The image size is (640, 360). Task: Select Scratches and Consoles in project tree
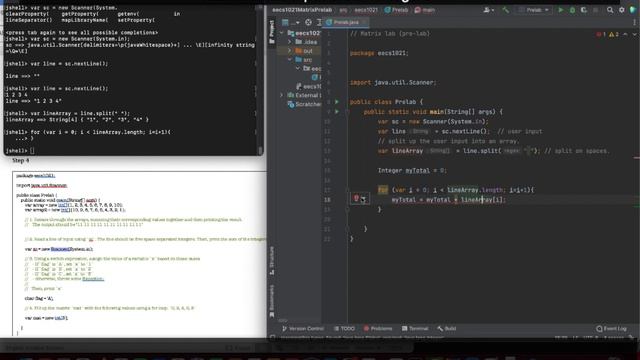pos(304,104)
